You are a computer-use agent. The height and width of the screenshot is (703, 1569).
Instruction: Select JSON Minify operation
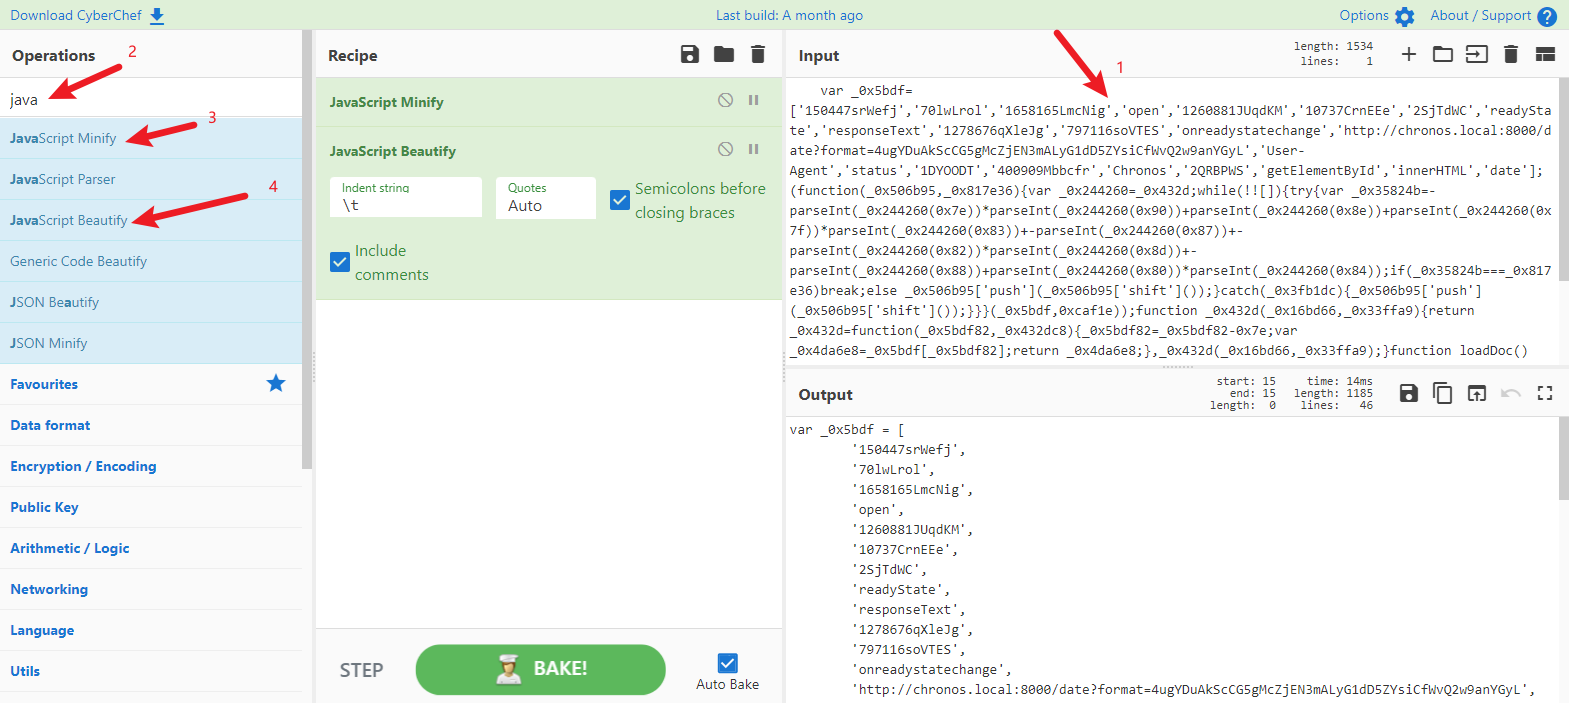pyautogui.click(x=150, y=343)
